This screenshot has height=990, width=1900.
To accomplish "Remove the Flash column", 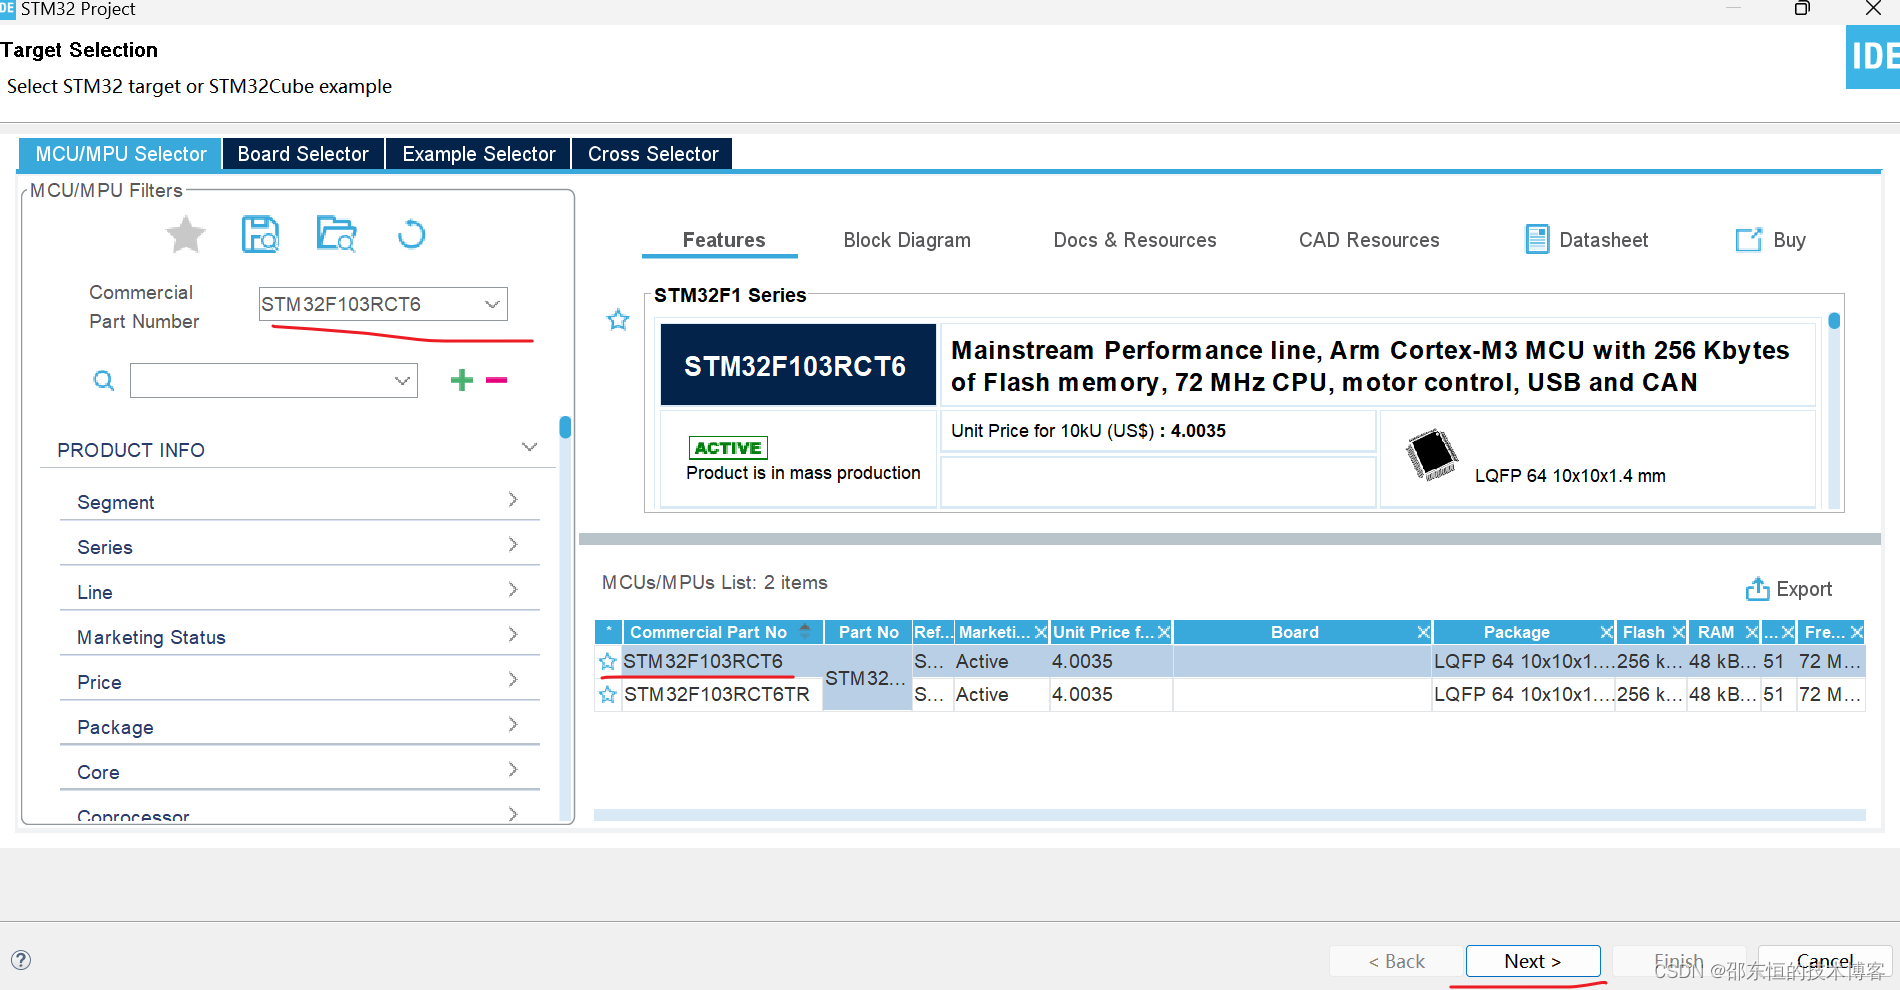I will coord(1678,632).
